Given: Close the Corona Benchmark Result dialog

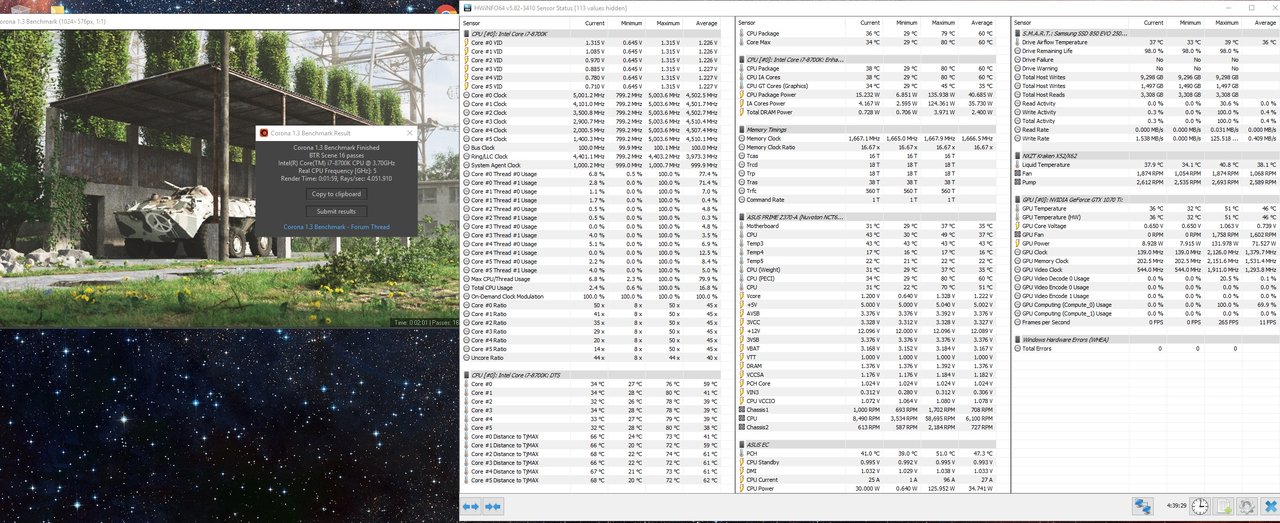Looking at the screenshot, I should coord(409,132).
